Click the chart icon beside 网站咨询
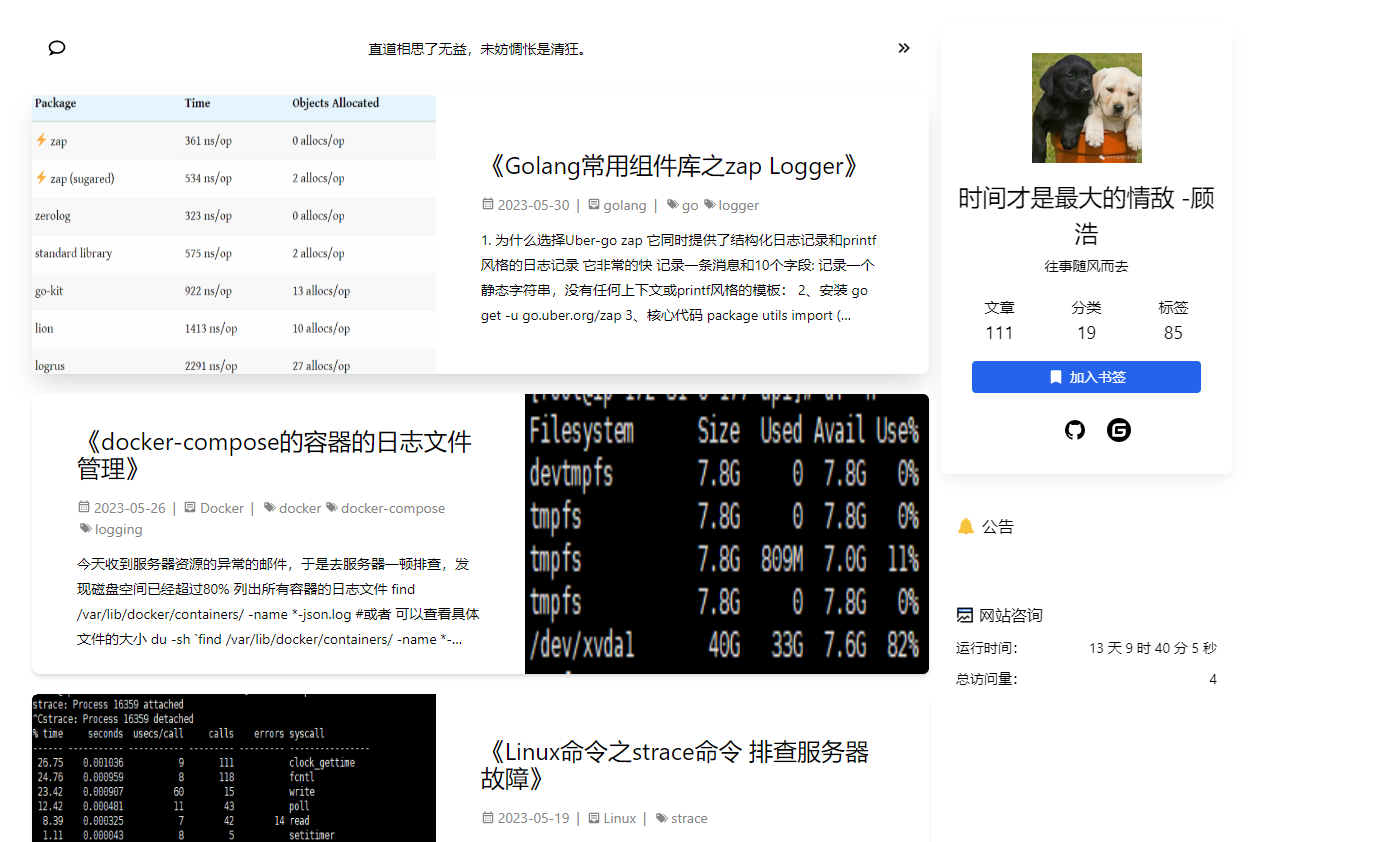Image resolution: width=1397 pixels, height=842 pixels. pyautogui.click(x=965, y=615)
